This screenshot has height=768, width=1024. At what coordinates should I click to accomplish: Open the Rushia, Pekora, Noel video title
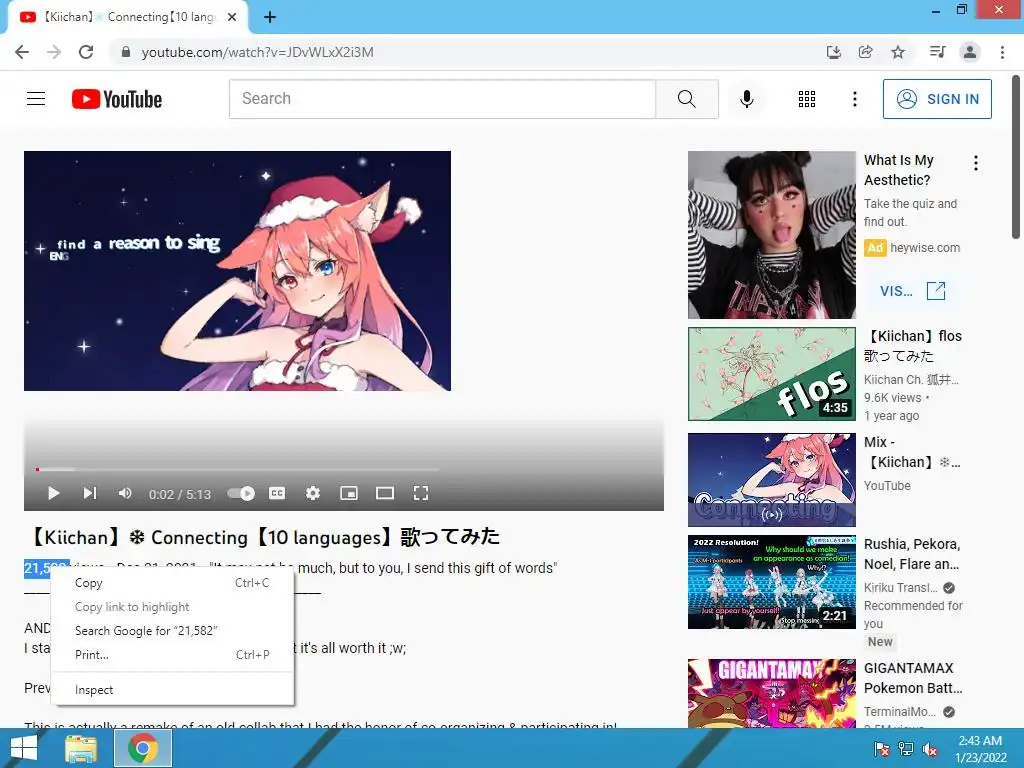coord(912,554)
